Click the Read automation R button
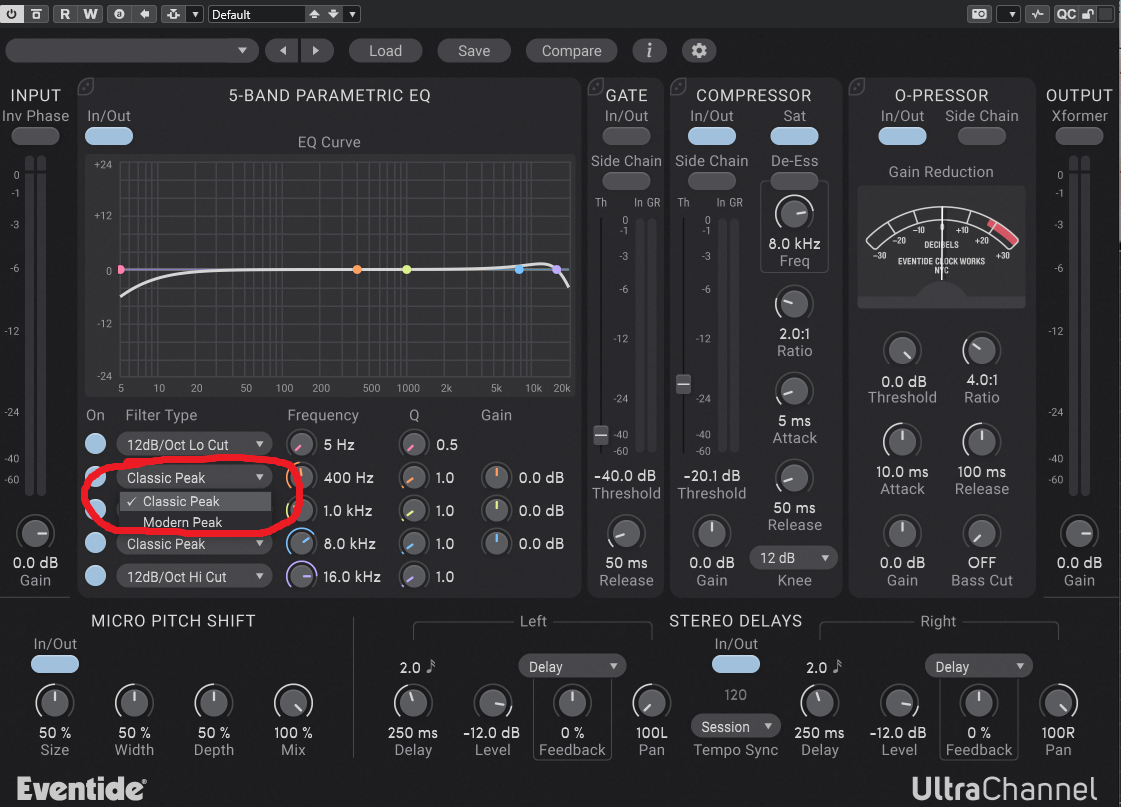 pos(65,14)
